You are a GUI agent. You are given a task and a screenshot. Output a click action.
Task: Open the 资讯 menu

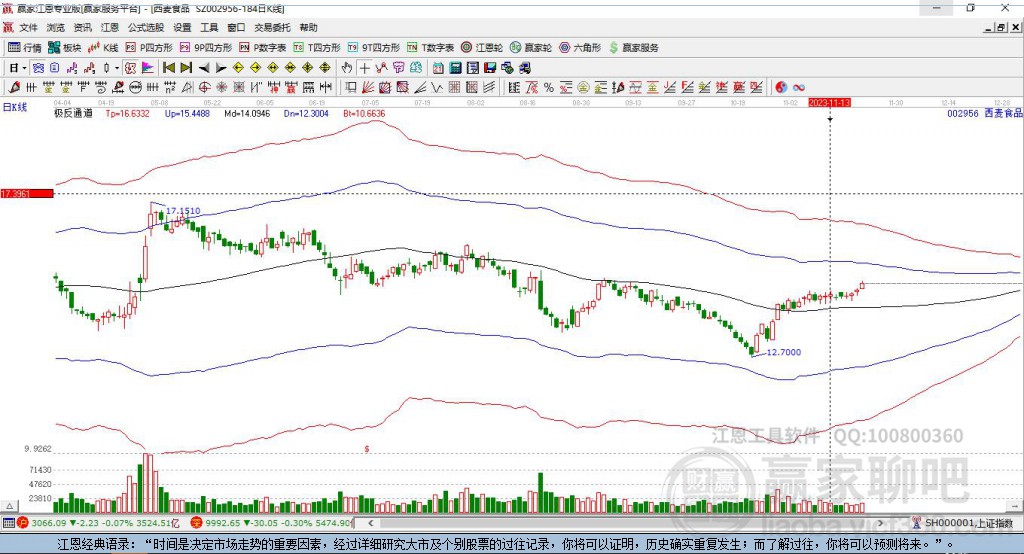(x=82, y=27)
